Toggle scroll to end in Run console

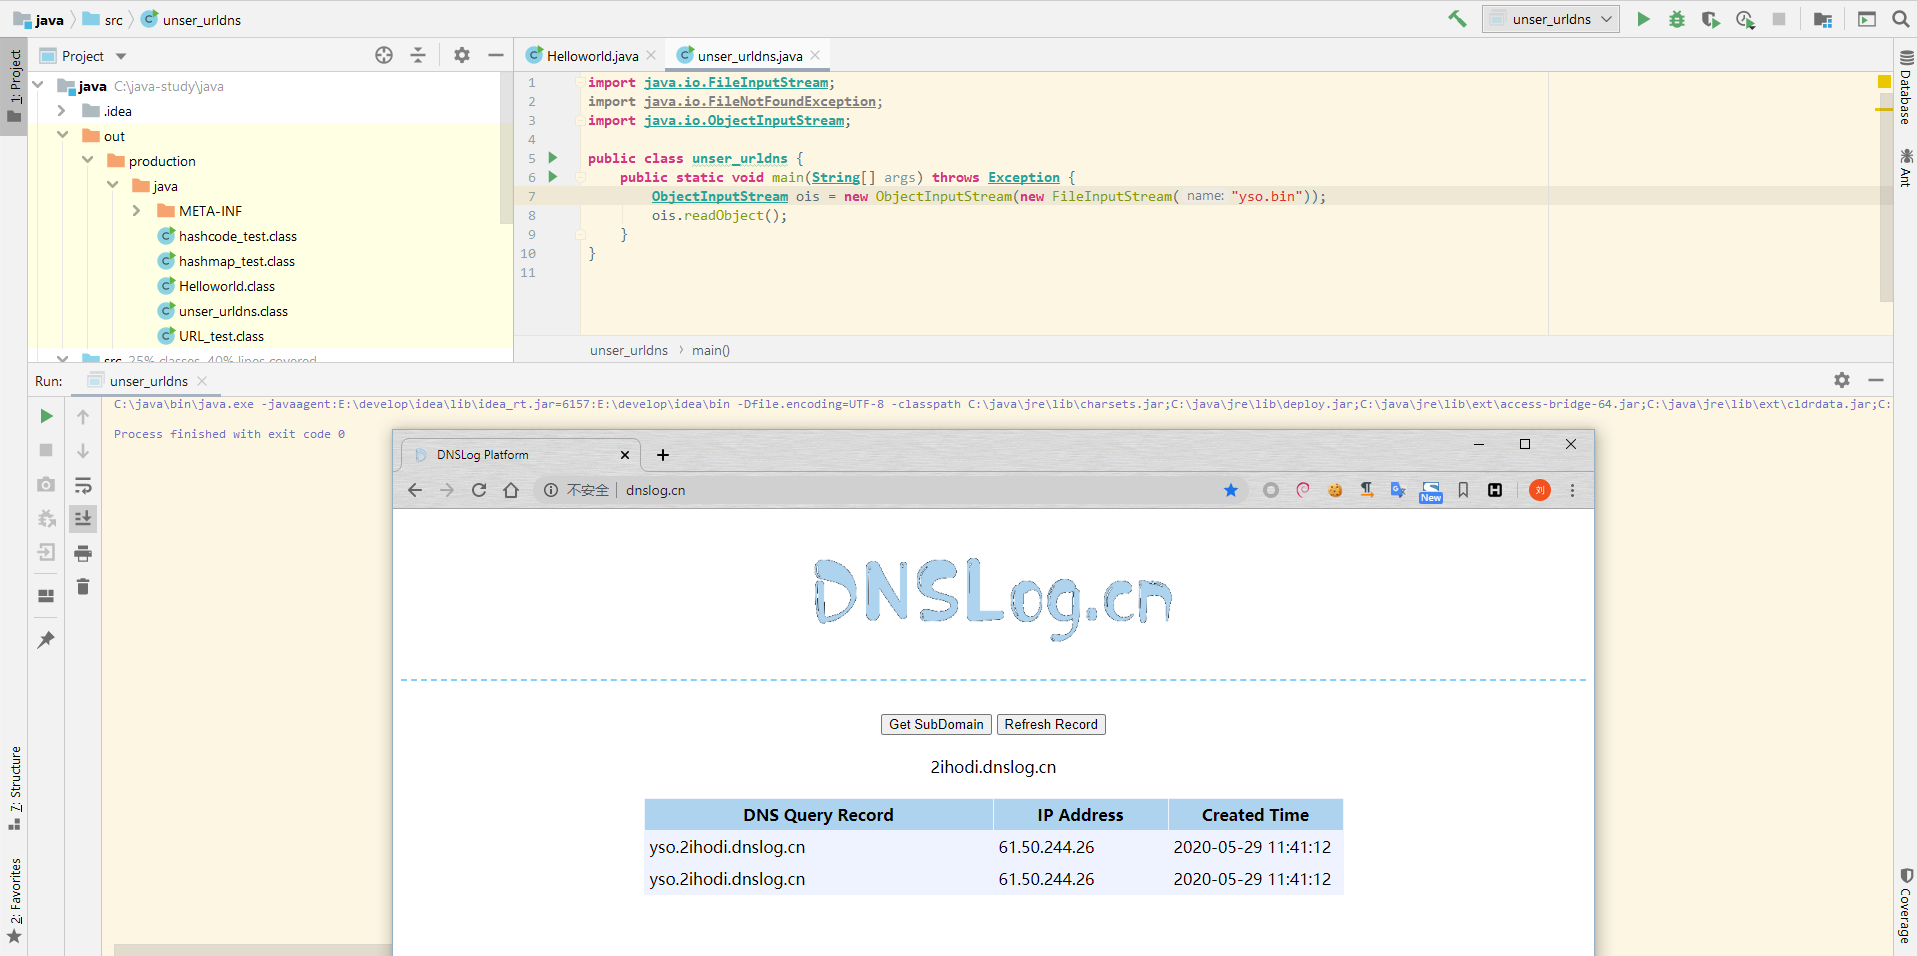pyautogui.click(x=83, y=518)
